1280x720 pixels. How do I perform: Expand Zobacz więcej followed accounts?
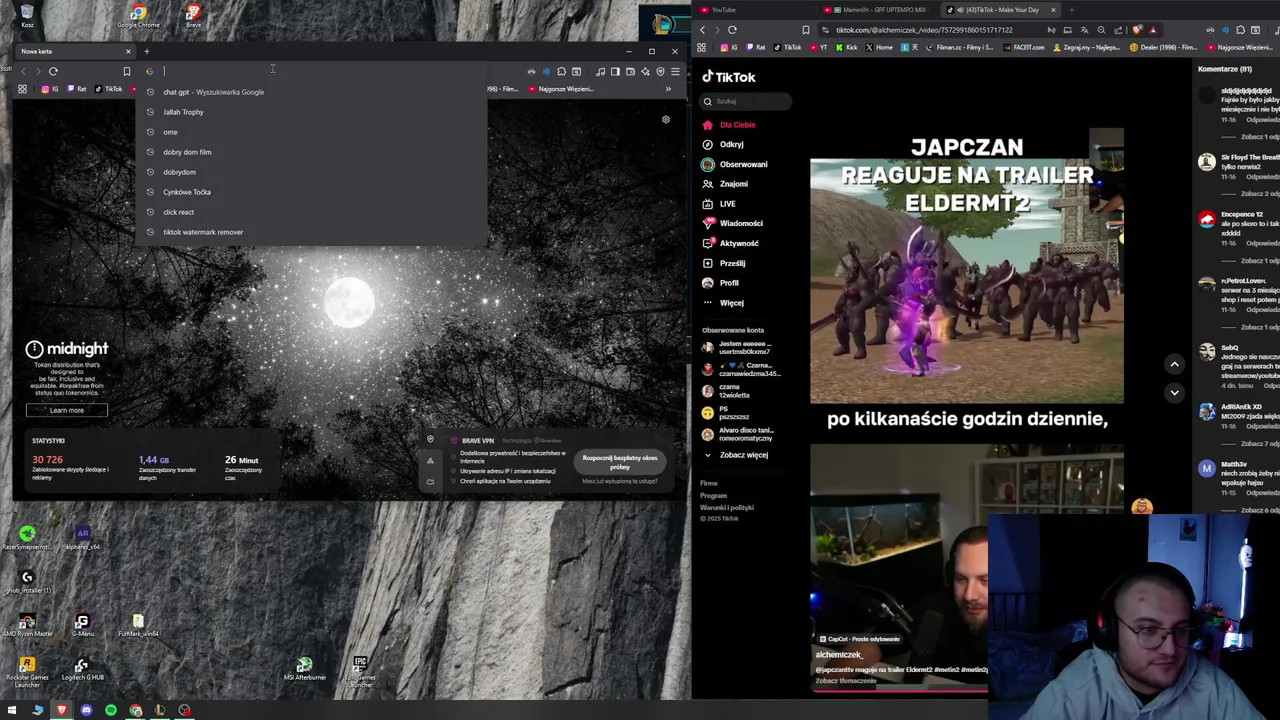pyautogui.click(x=735, y=455)
